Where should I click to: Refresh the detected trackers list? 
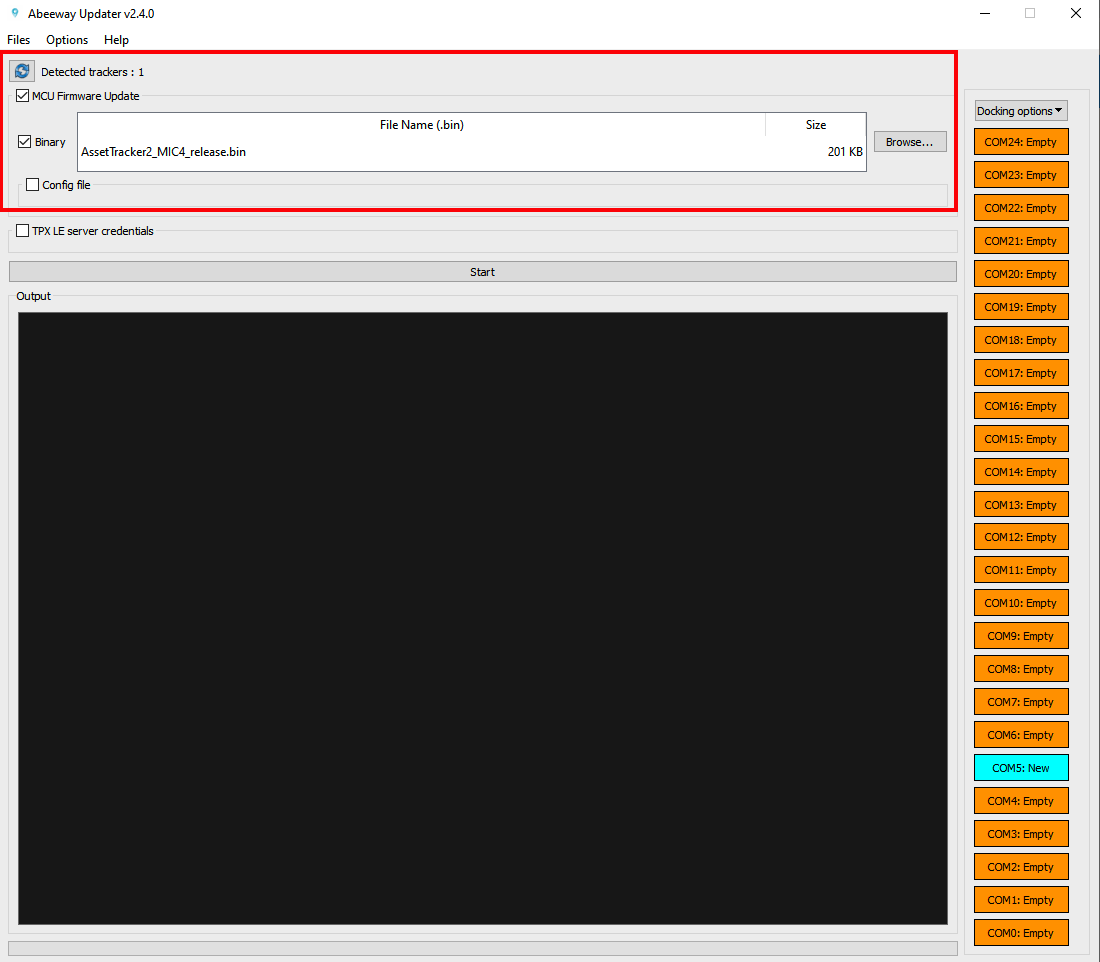pos(22,71)
